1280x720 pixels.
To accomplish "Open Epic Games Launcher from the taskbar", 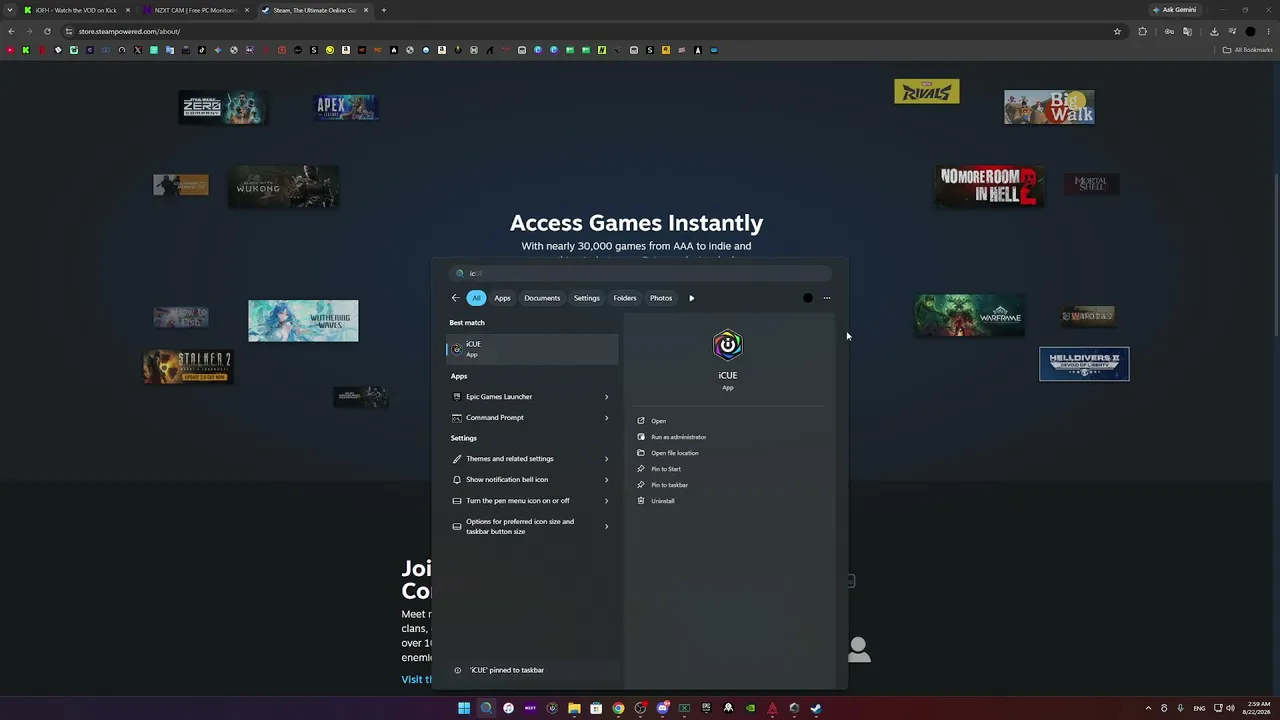I will 706,708.
